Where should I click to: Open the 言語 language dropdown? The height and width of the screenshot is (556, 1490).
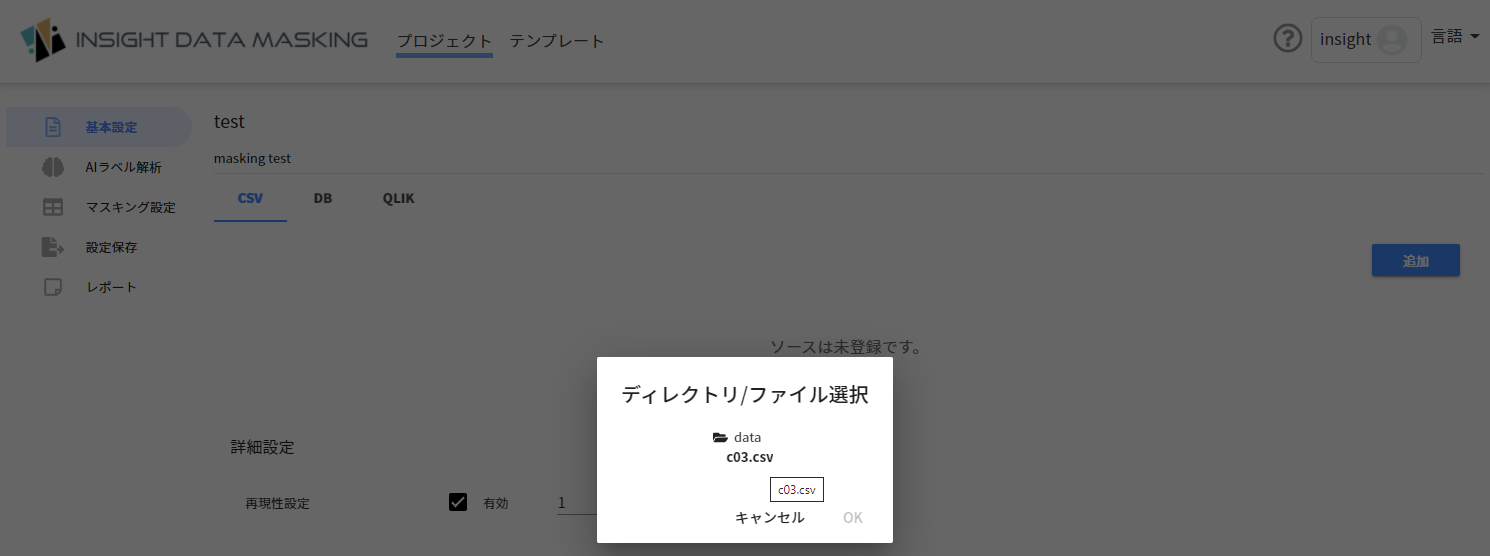pos(1455,37)
